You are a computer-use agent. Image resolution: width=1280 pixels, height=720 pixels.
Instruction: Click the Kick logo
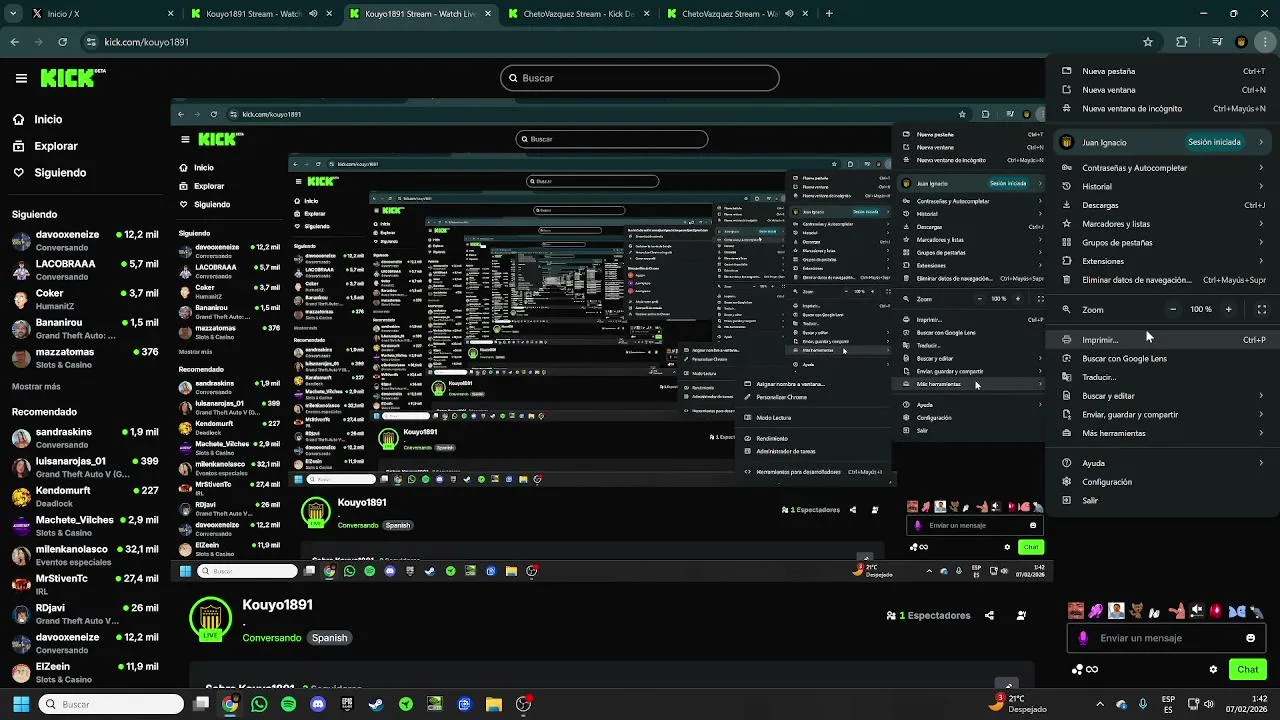(x=73, y=77)
